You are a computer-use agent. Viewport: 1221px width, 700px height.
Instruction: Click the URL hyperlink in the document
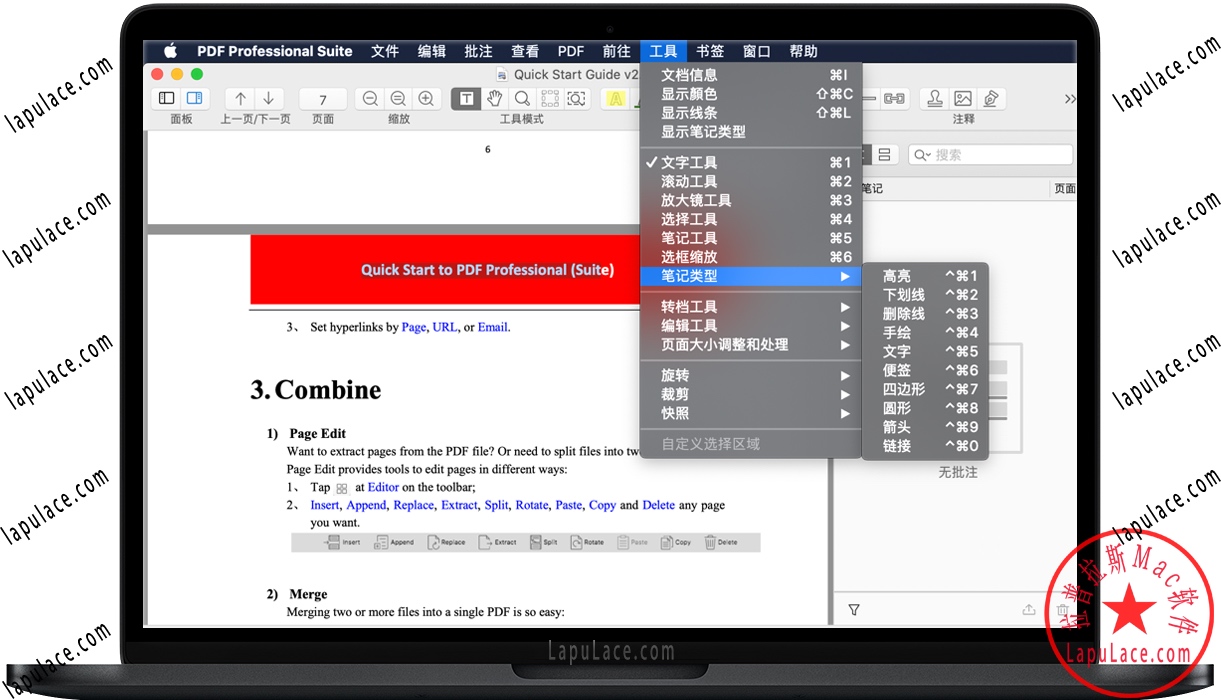[x=445, y=327]
